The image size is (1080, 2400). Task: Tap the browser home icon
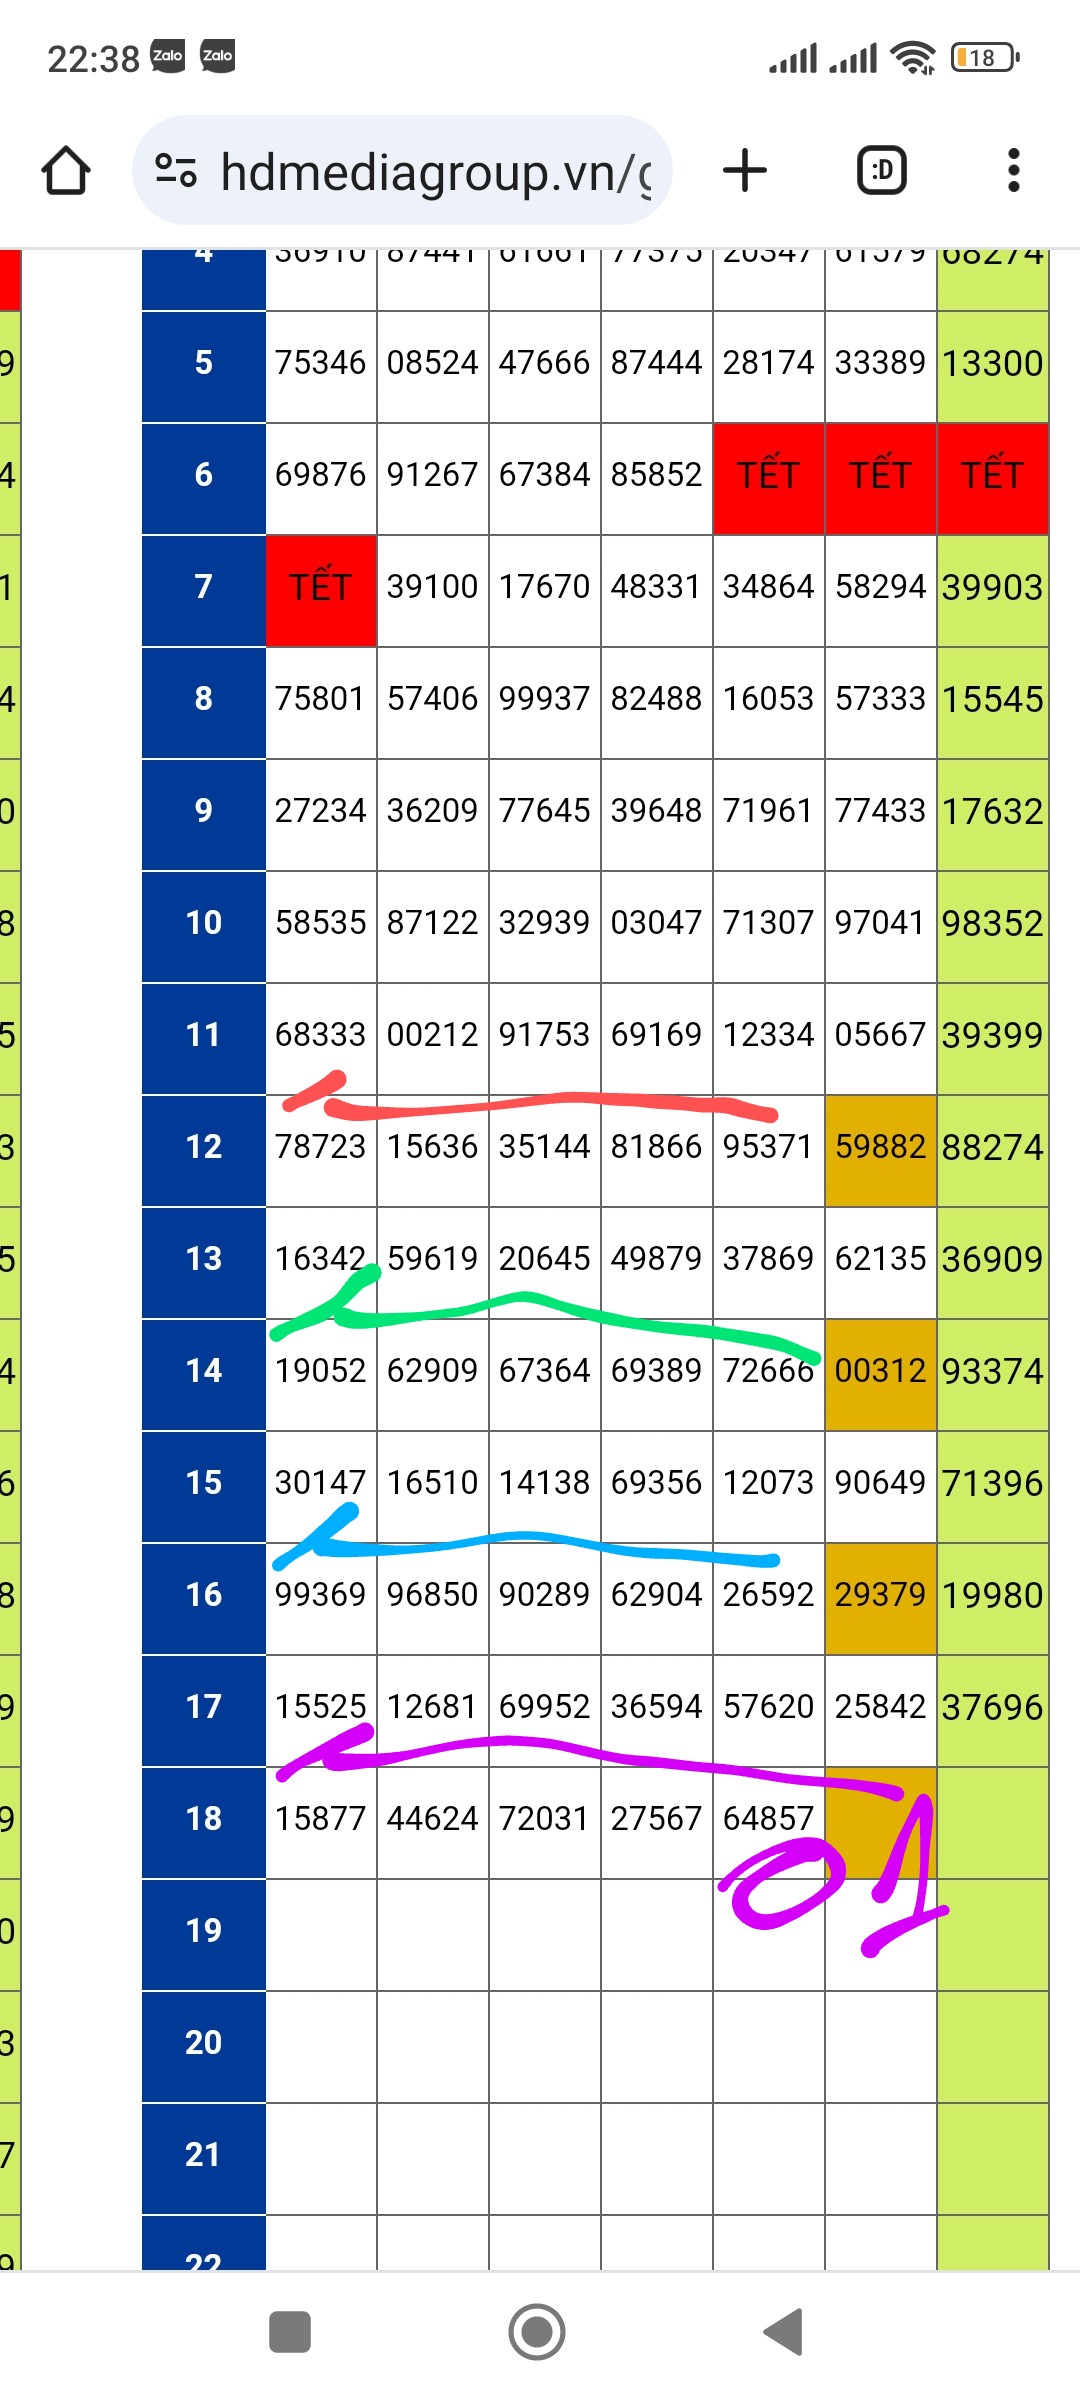point(66,171)
